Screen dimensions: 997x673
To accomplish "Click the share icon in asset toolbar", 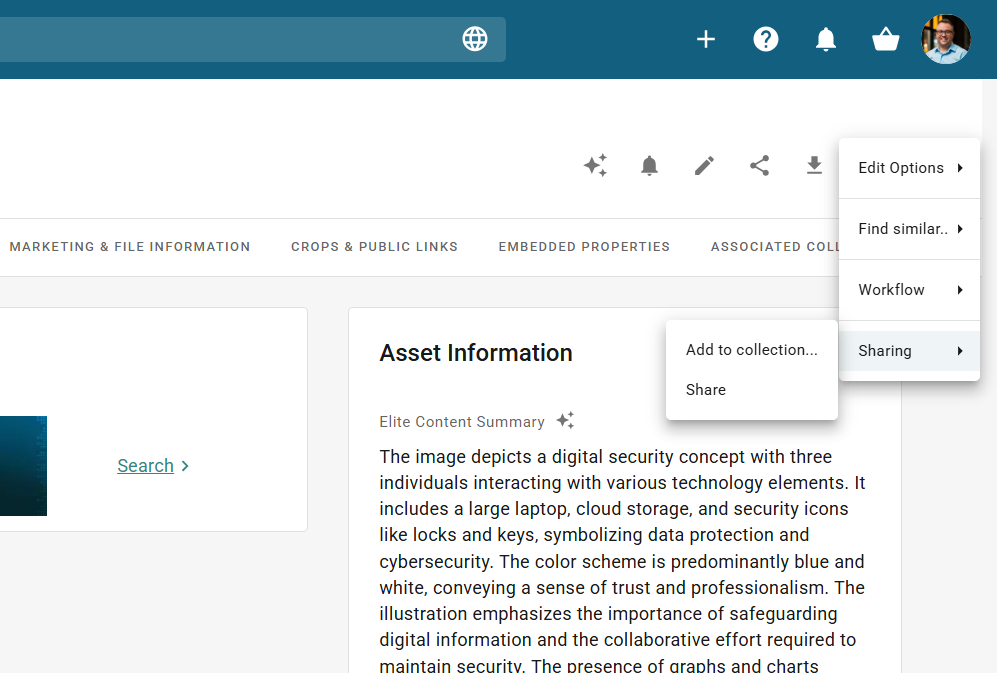I will point(760,166).
